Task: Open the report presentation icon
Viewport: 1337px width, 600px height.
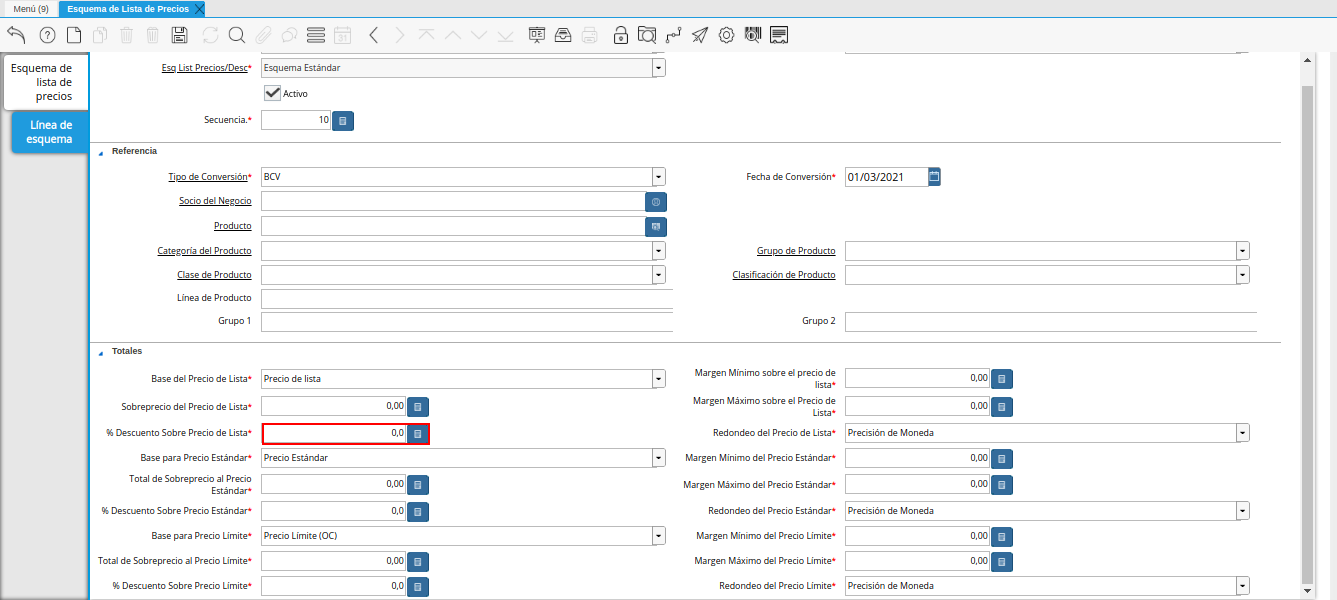Action: pos(537,35)
